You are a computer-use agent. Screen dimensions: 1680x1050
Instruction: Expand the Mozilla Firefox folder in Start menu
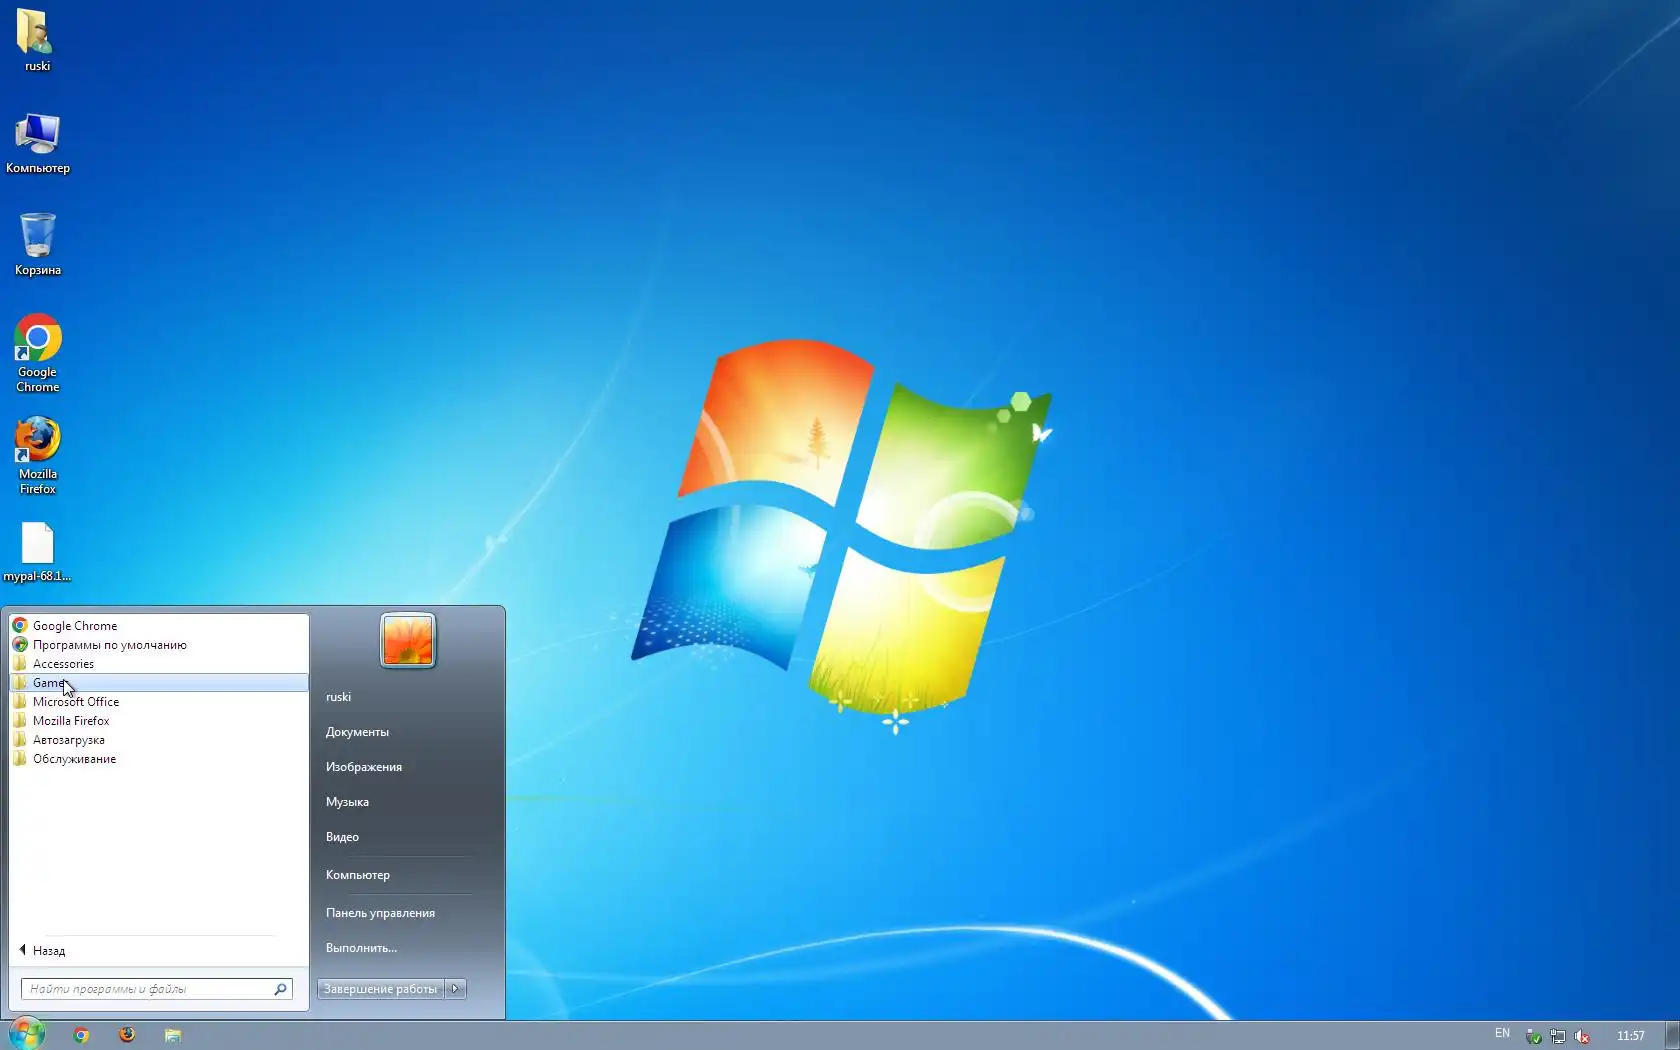coord(159,721)
